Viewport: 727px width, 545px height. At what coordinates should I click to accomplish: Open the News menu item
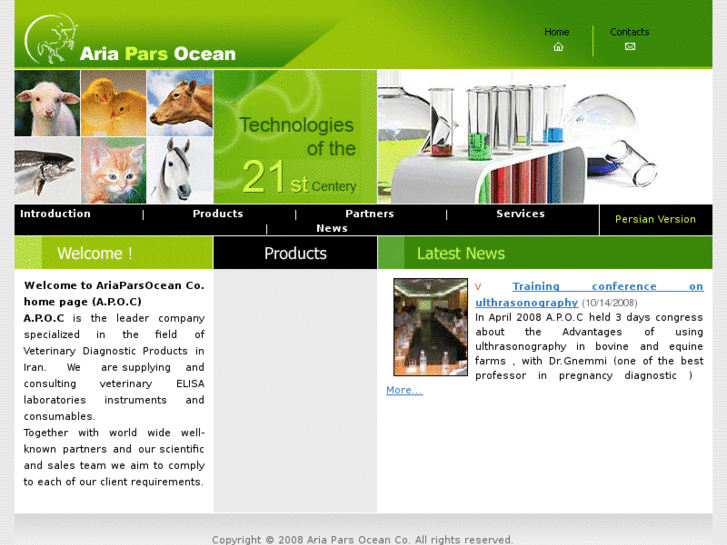(332, 228)
